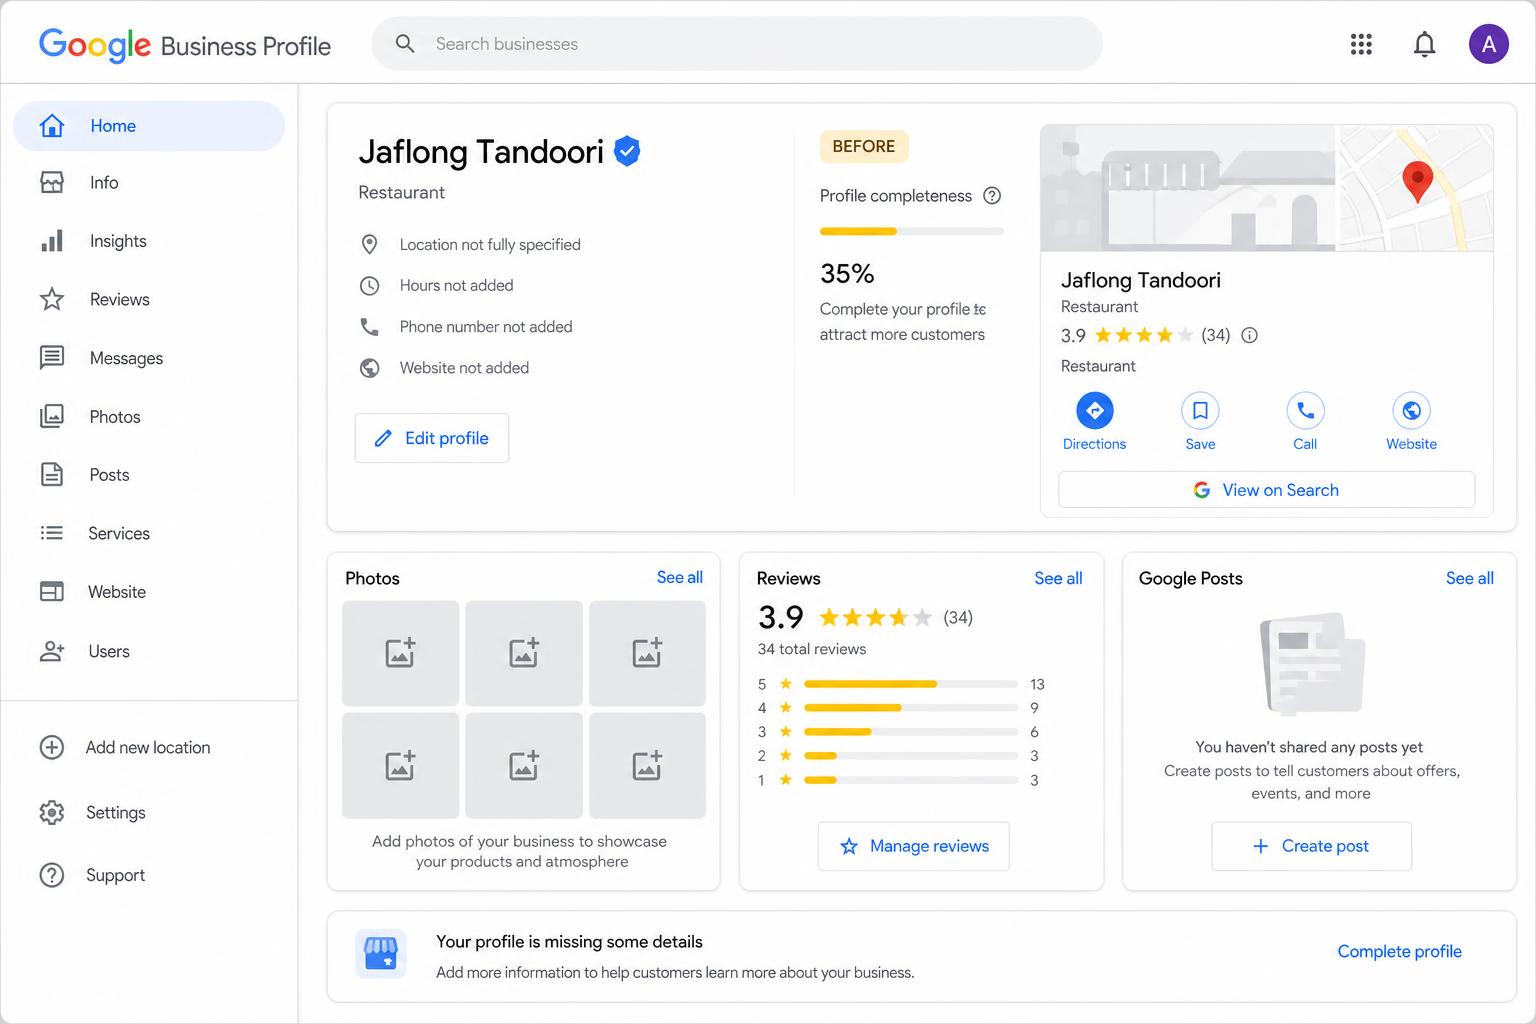Click the globe icon beside Website not added
This screenshot has height=1024, width=1536.
(x=369, y=368)
